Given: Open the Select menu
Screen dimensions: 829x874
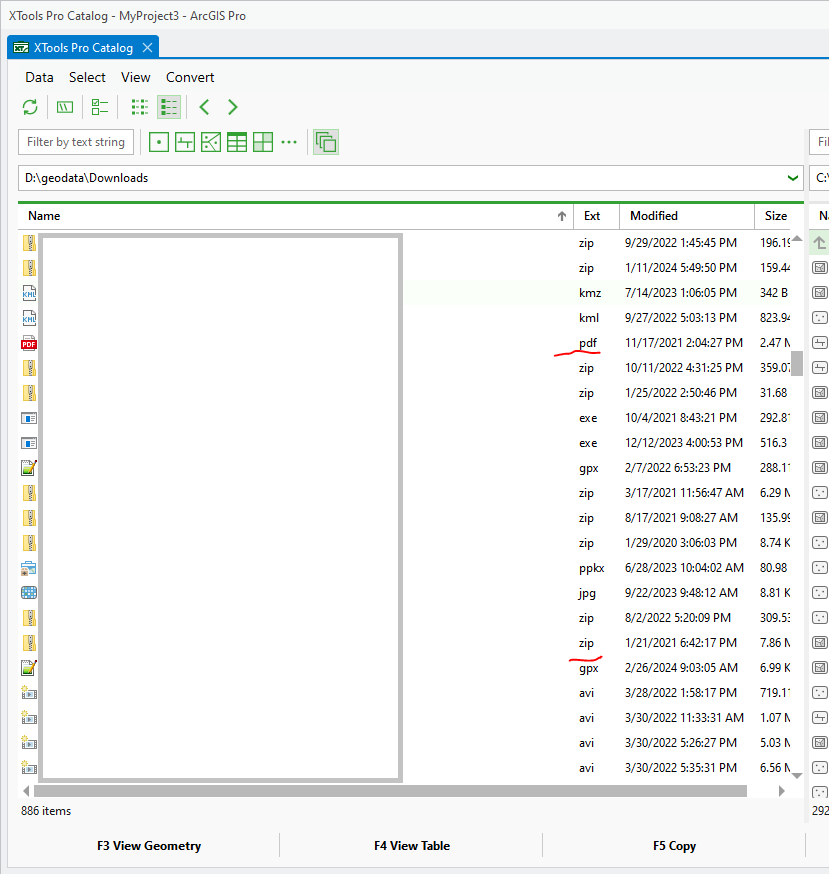Looking at the screenshot, I should coord(87,77).
